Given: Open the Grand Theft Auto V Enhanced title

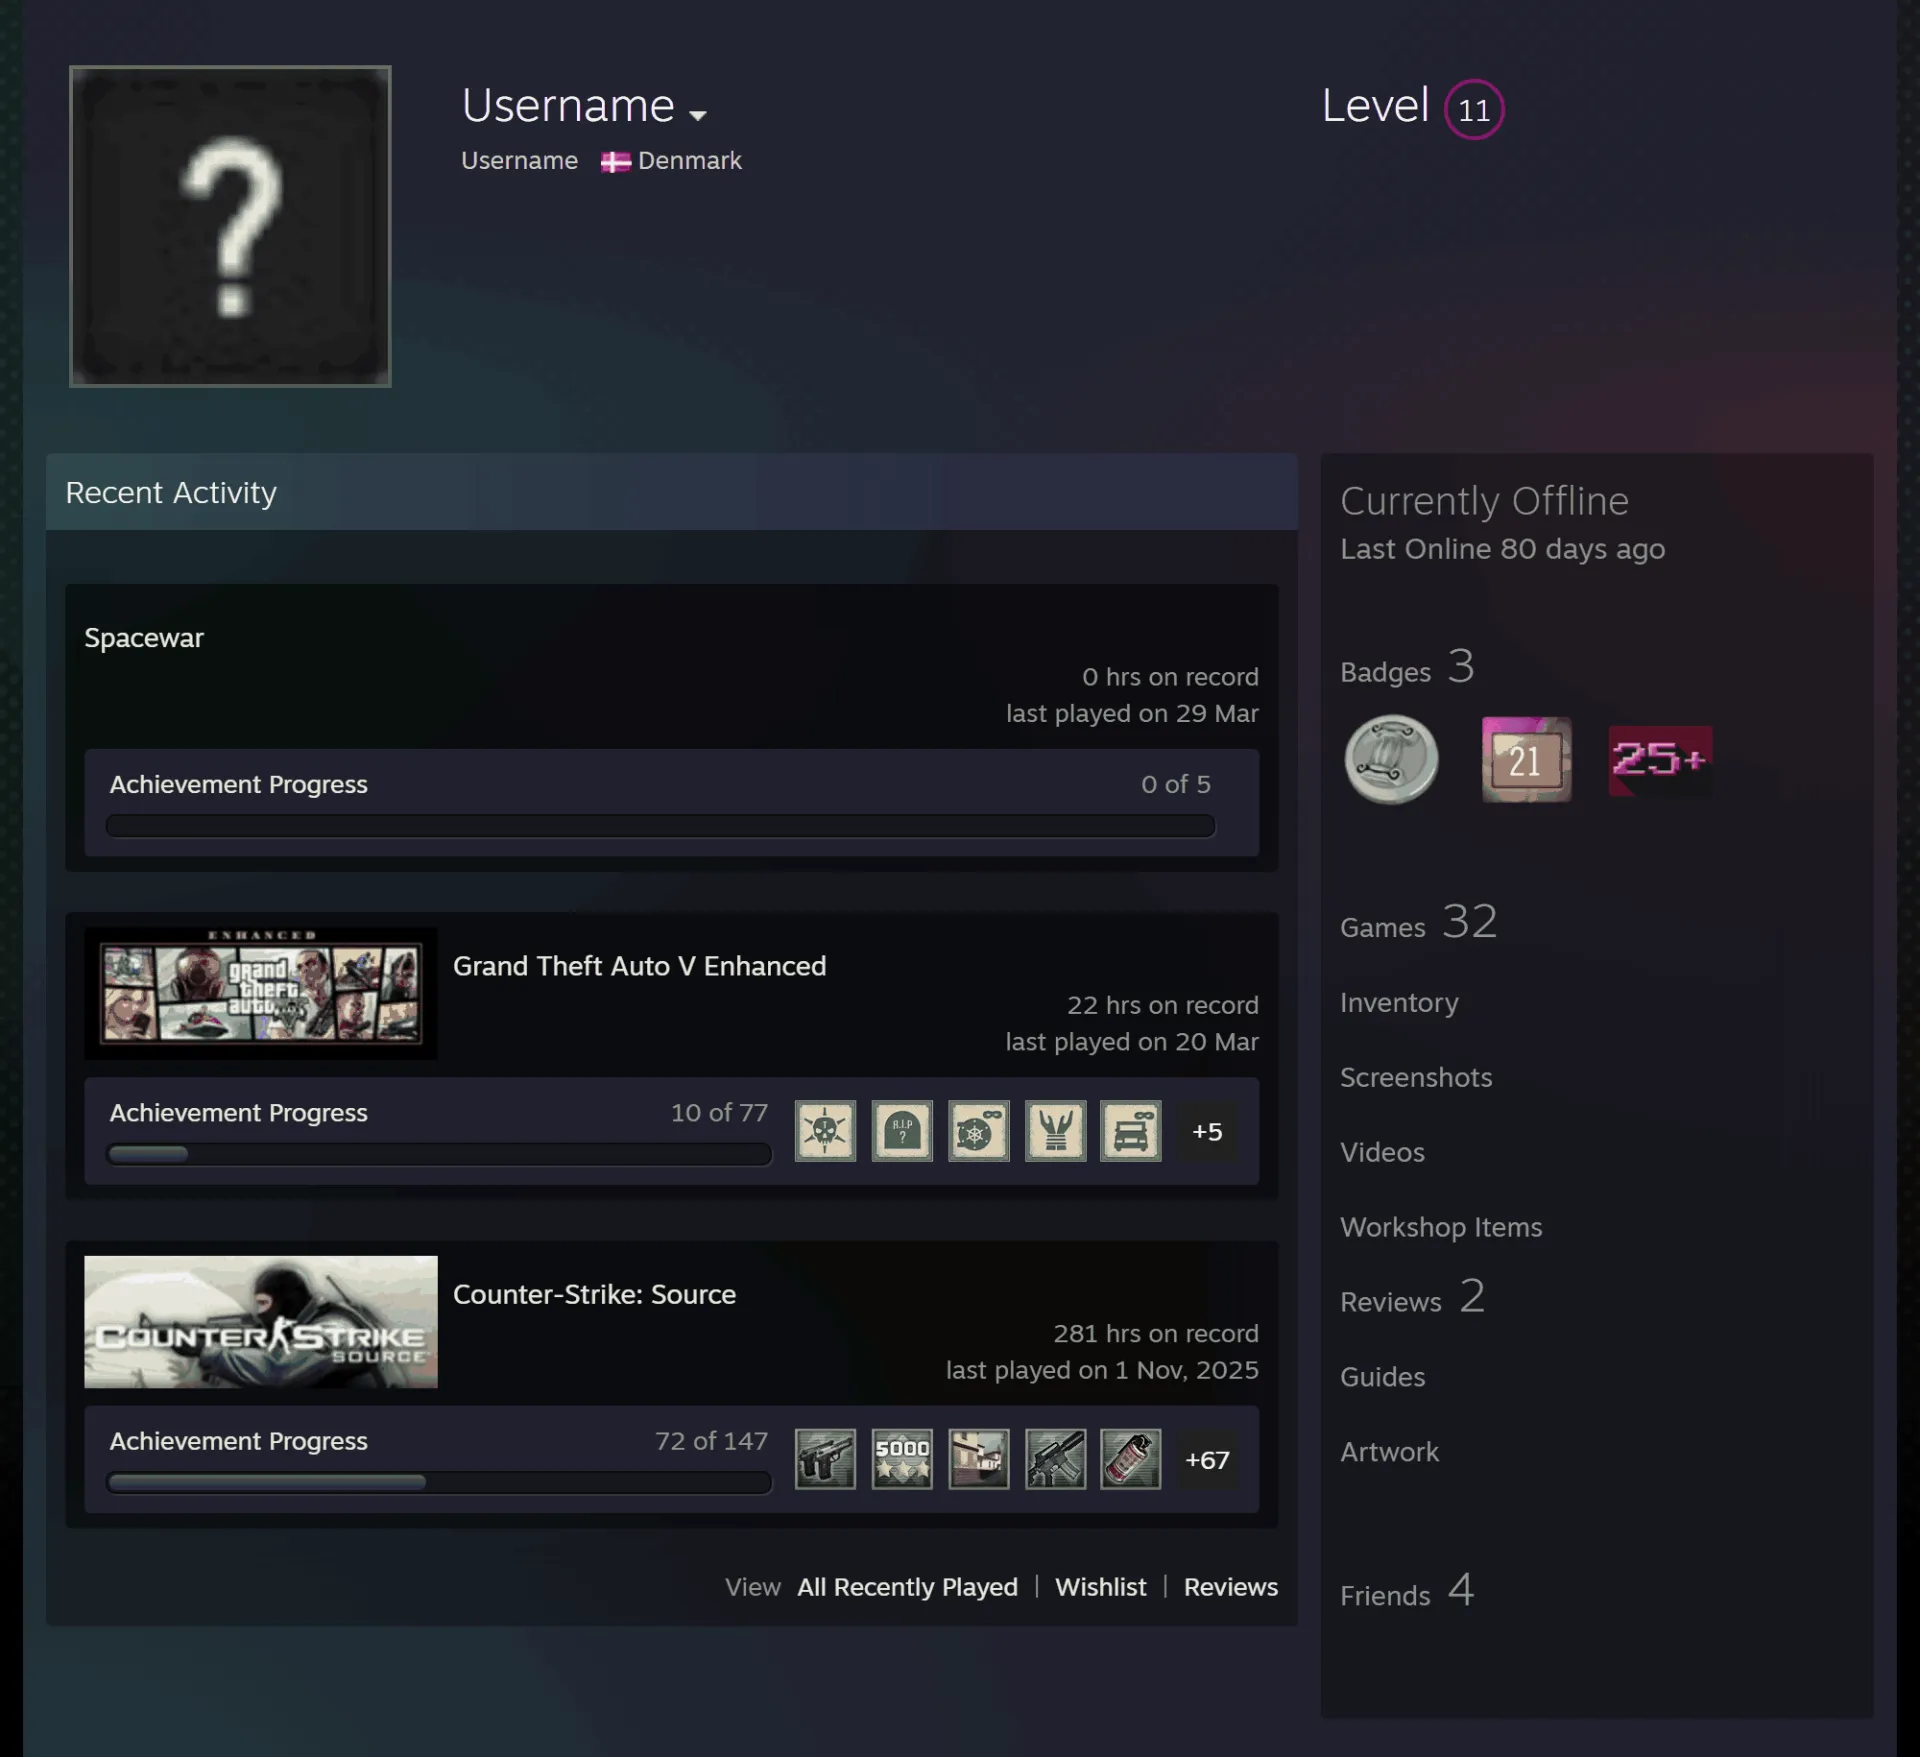Looking at the screenshot, I should tap(640, 966).
